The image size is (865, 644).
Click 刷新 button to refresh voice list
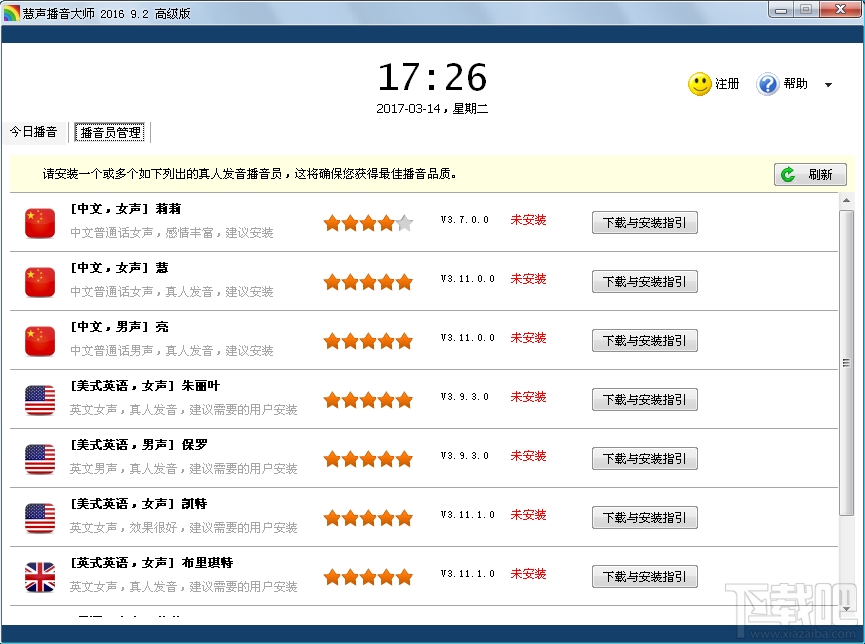[x=810, y=174]
